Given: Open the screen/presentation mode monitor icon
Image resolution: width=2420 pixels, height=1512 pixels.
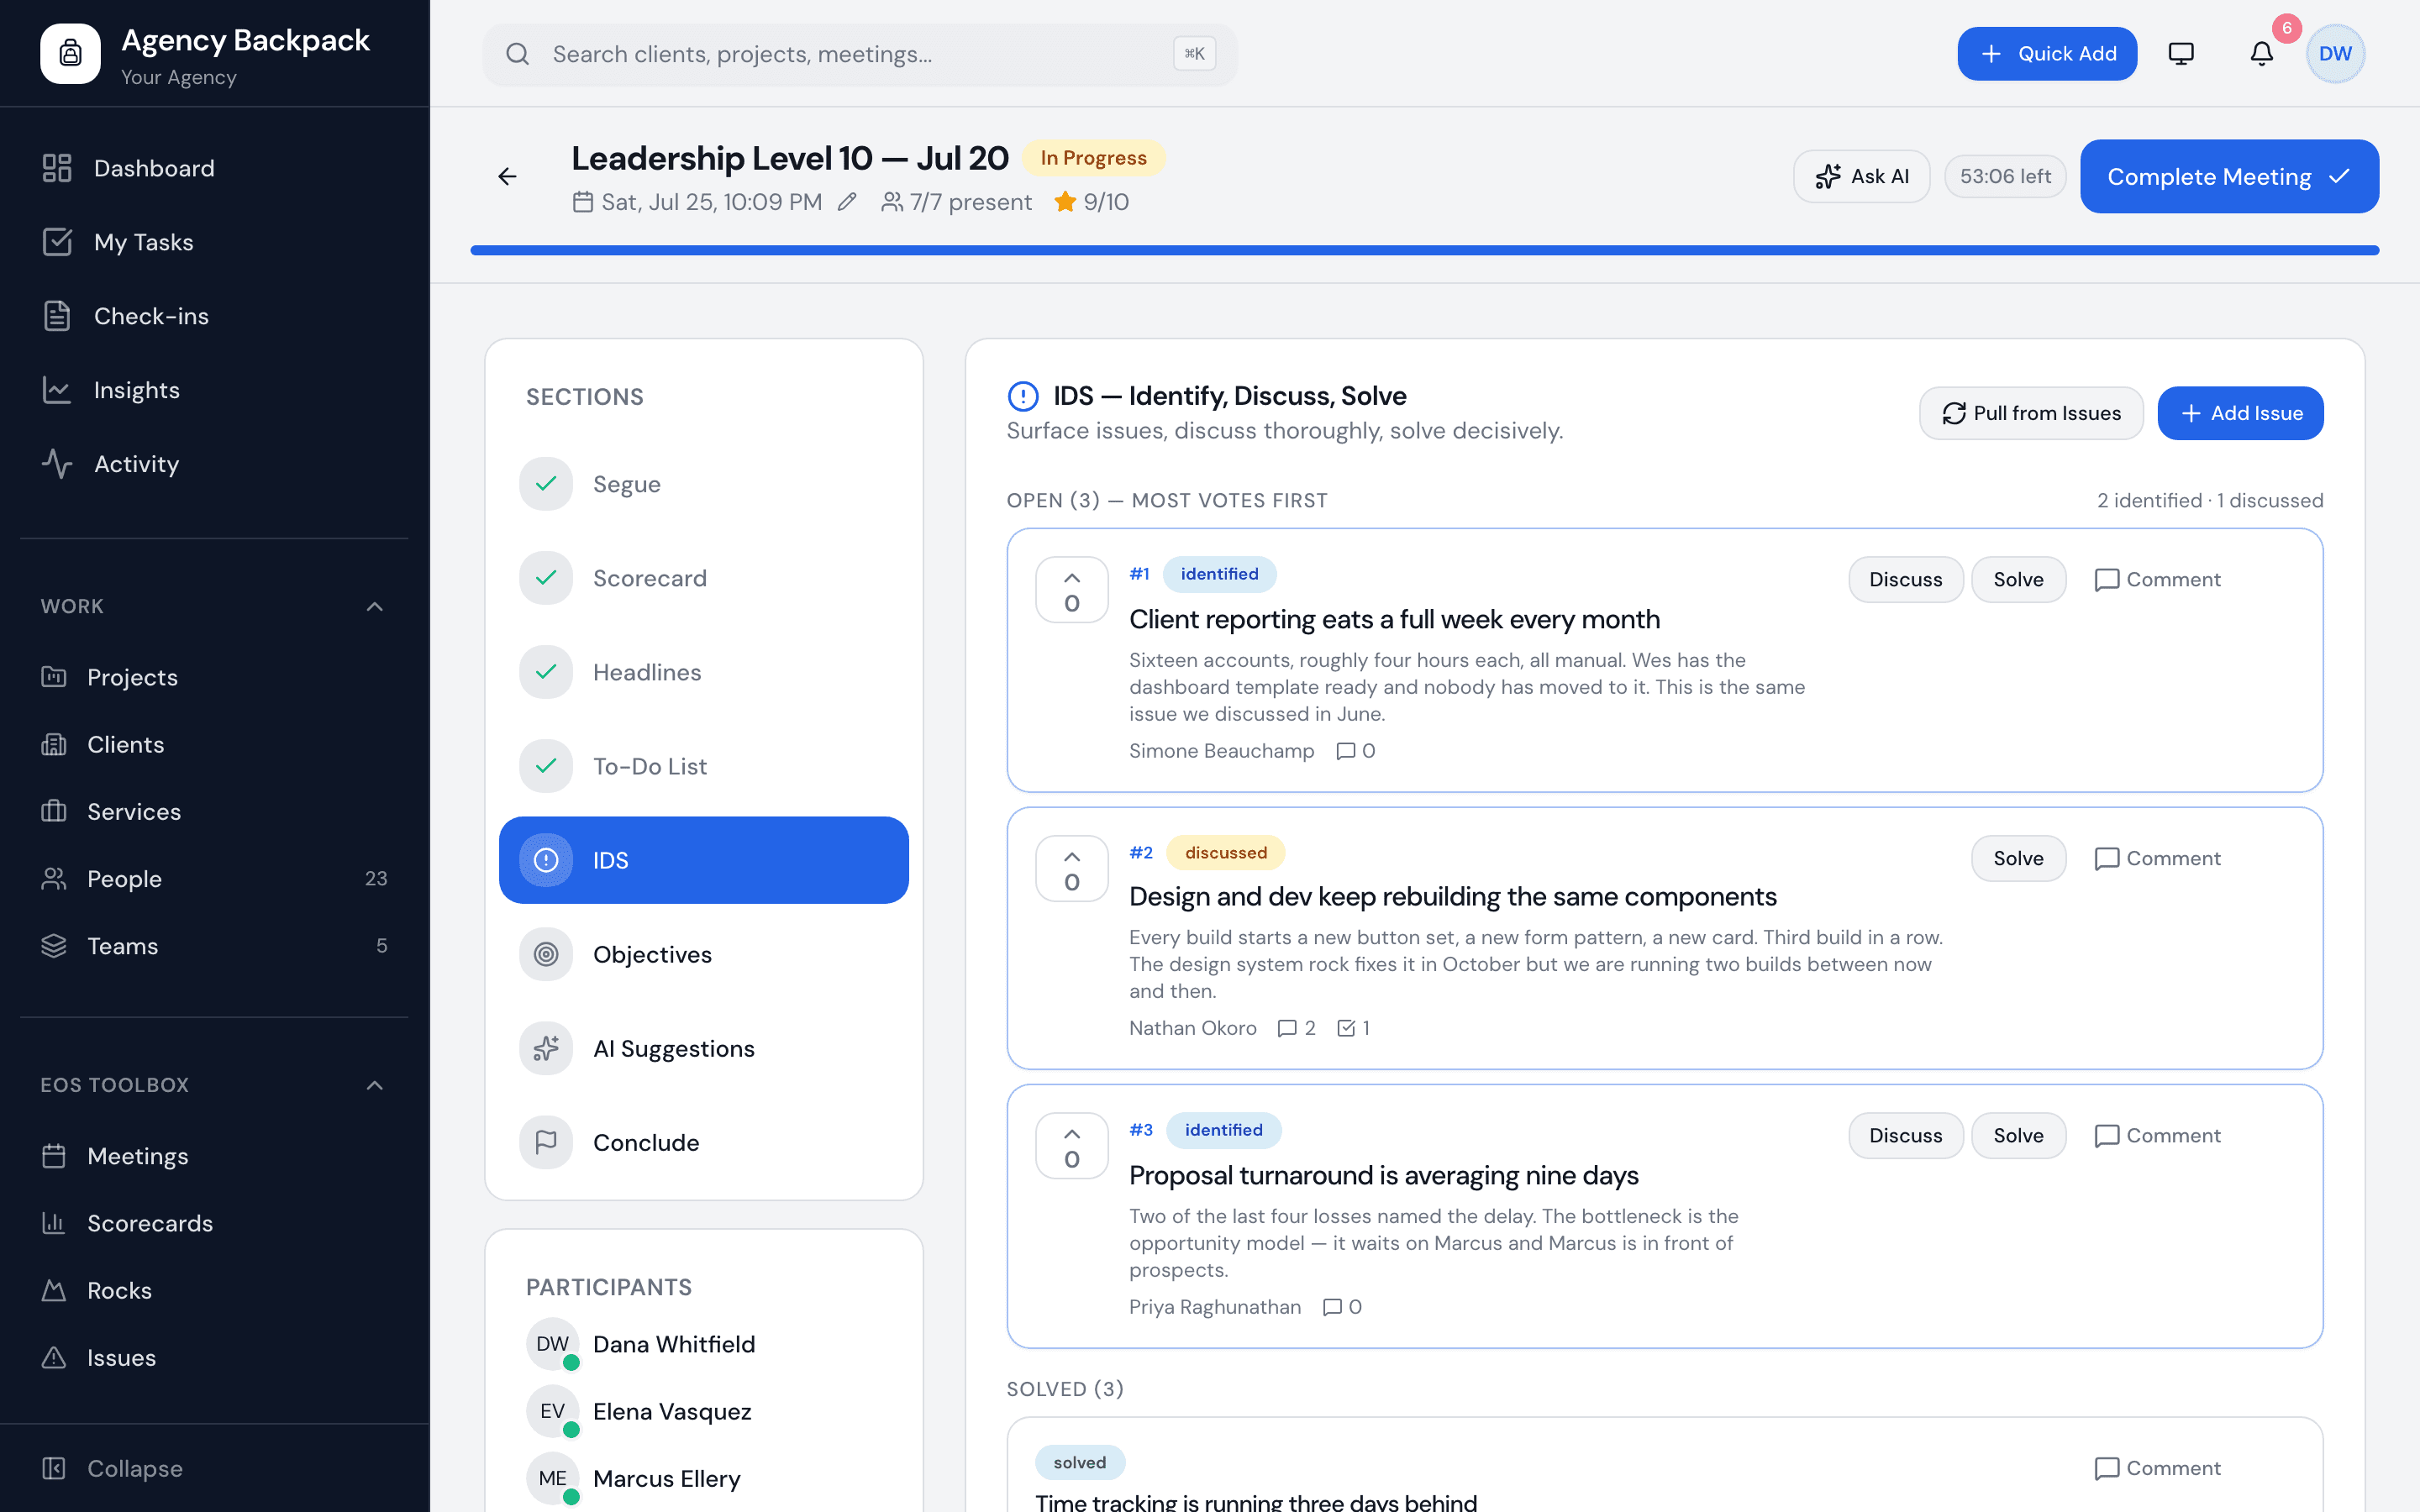Looking at the screenshot, I should point(2181,53).
